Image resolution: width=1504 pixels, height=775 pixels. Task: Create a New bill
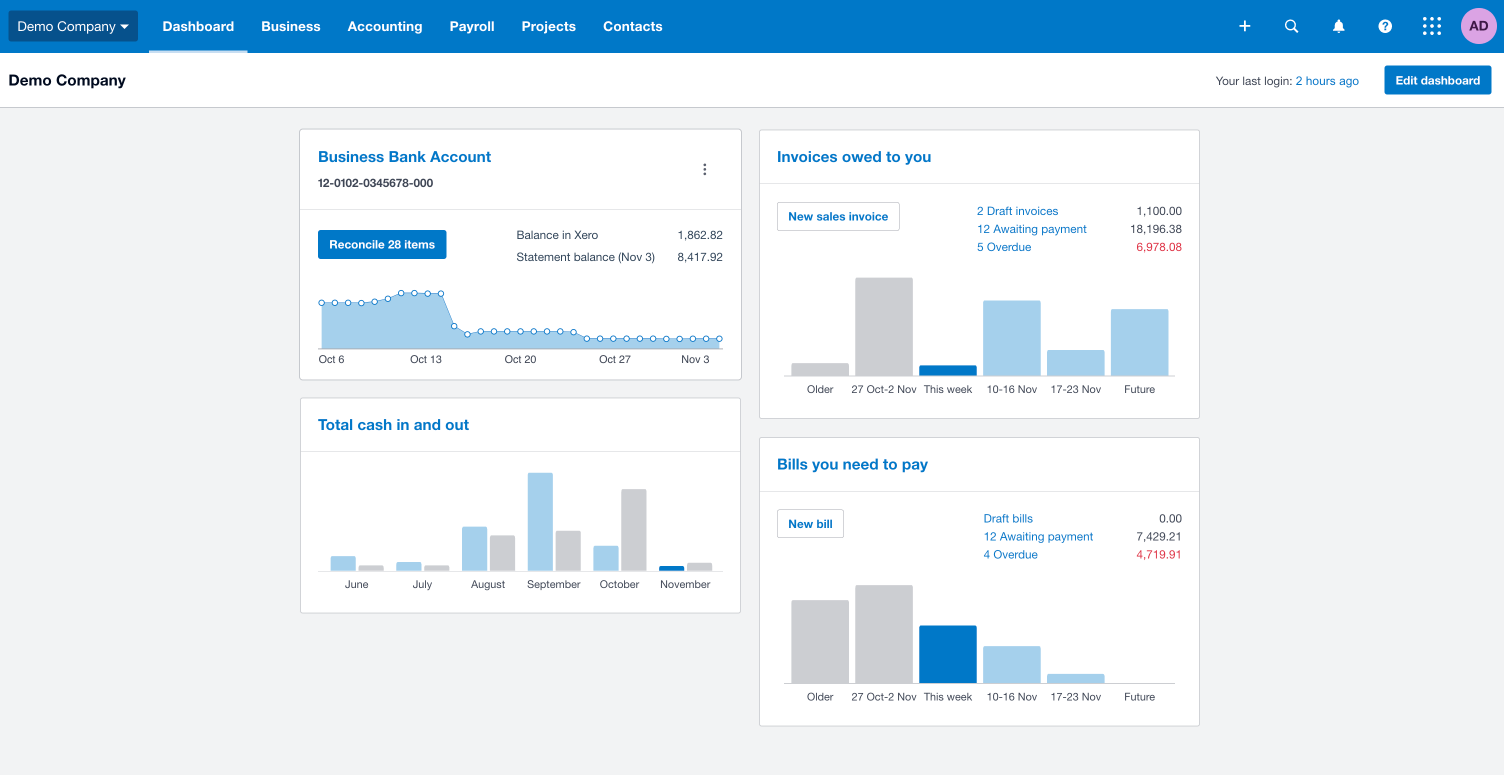click(x=810, y=523)
